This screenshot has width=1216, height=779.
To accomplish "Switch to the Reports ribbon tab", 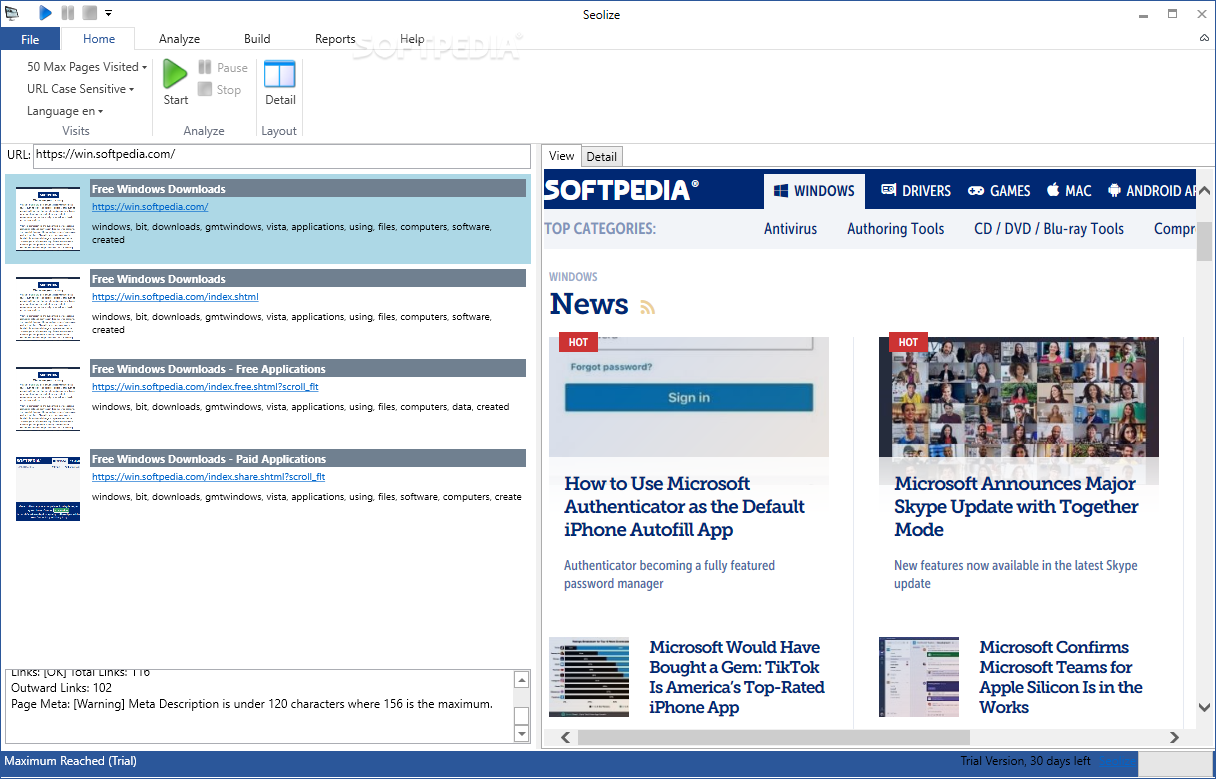I will click(x=335, y=39).
